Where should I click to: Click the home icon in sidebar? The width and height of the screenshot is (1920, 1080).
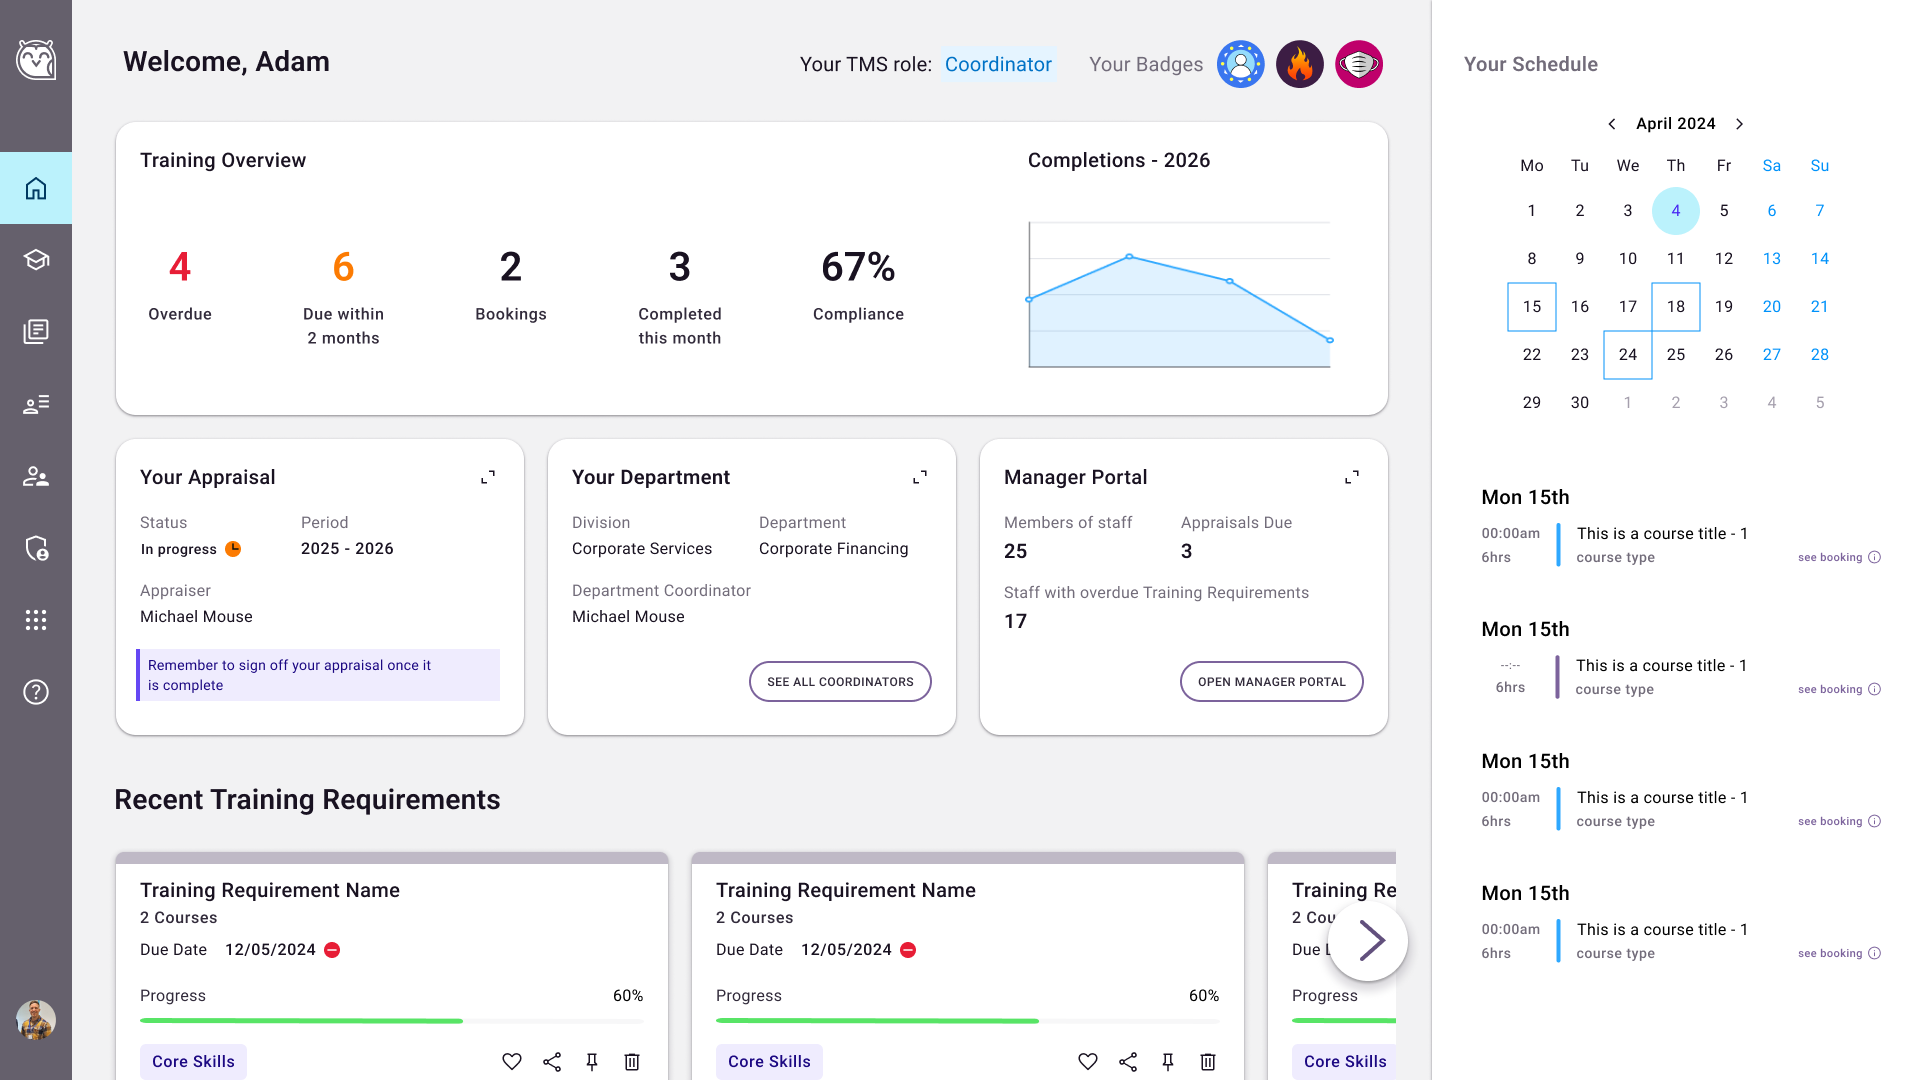(36, 188)
